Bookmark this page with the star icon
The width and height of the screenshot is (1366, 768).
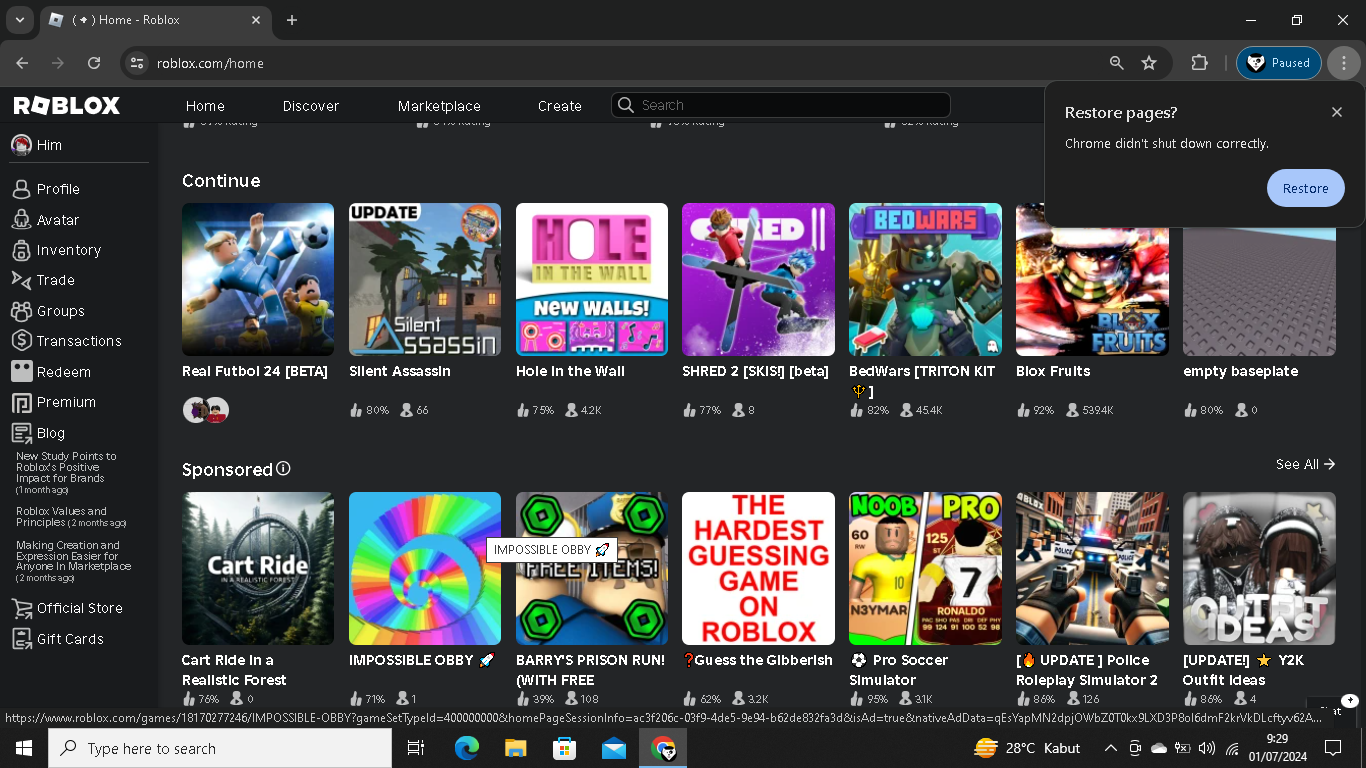1149,63
